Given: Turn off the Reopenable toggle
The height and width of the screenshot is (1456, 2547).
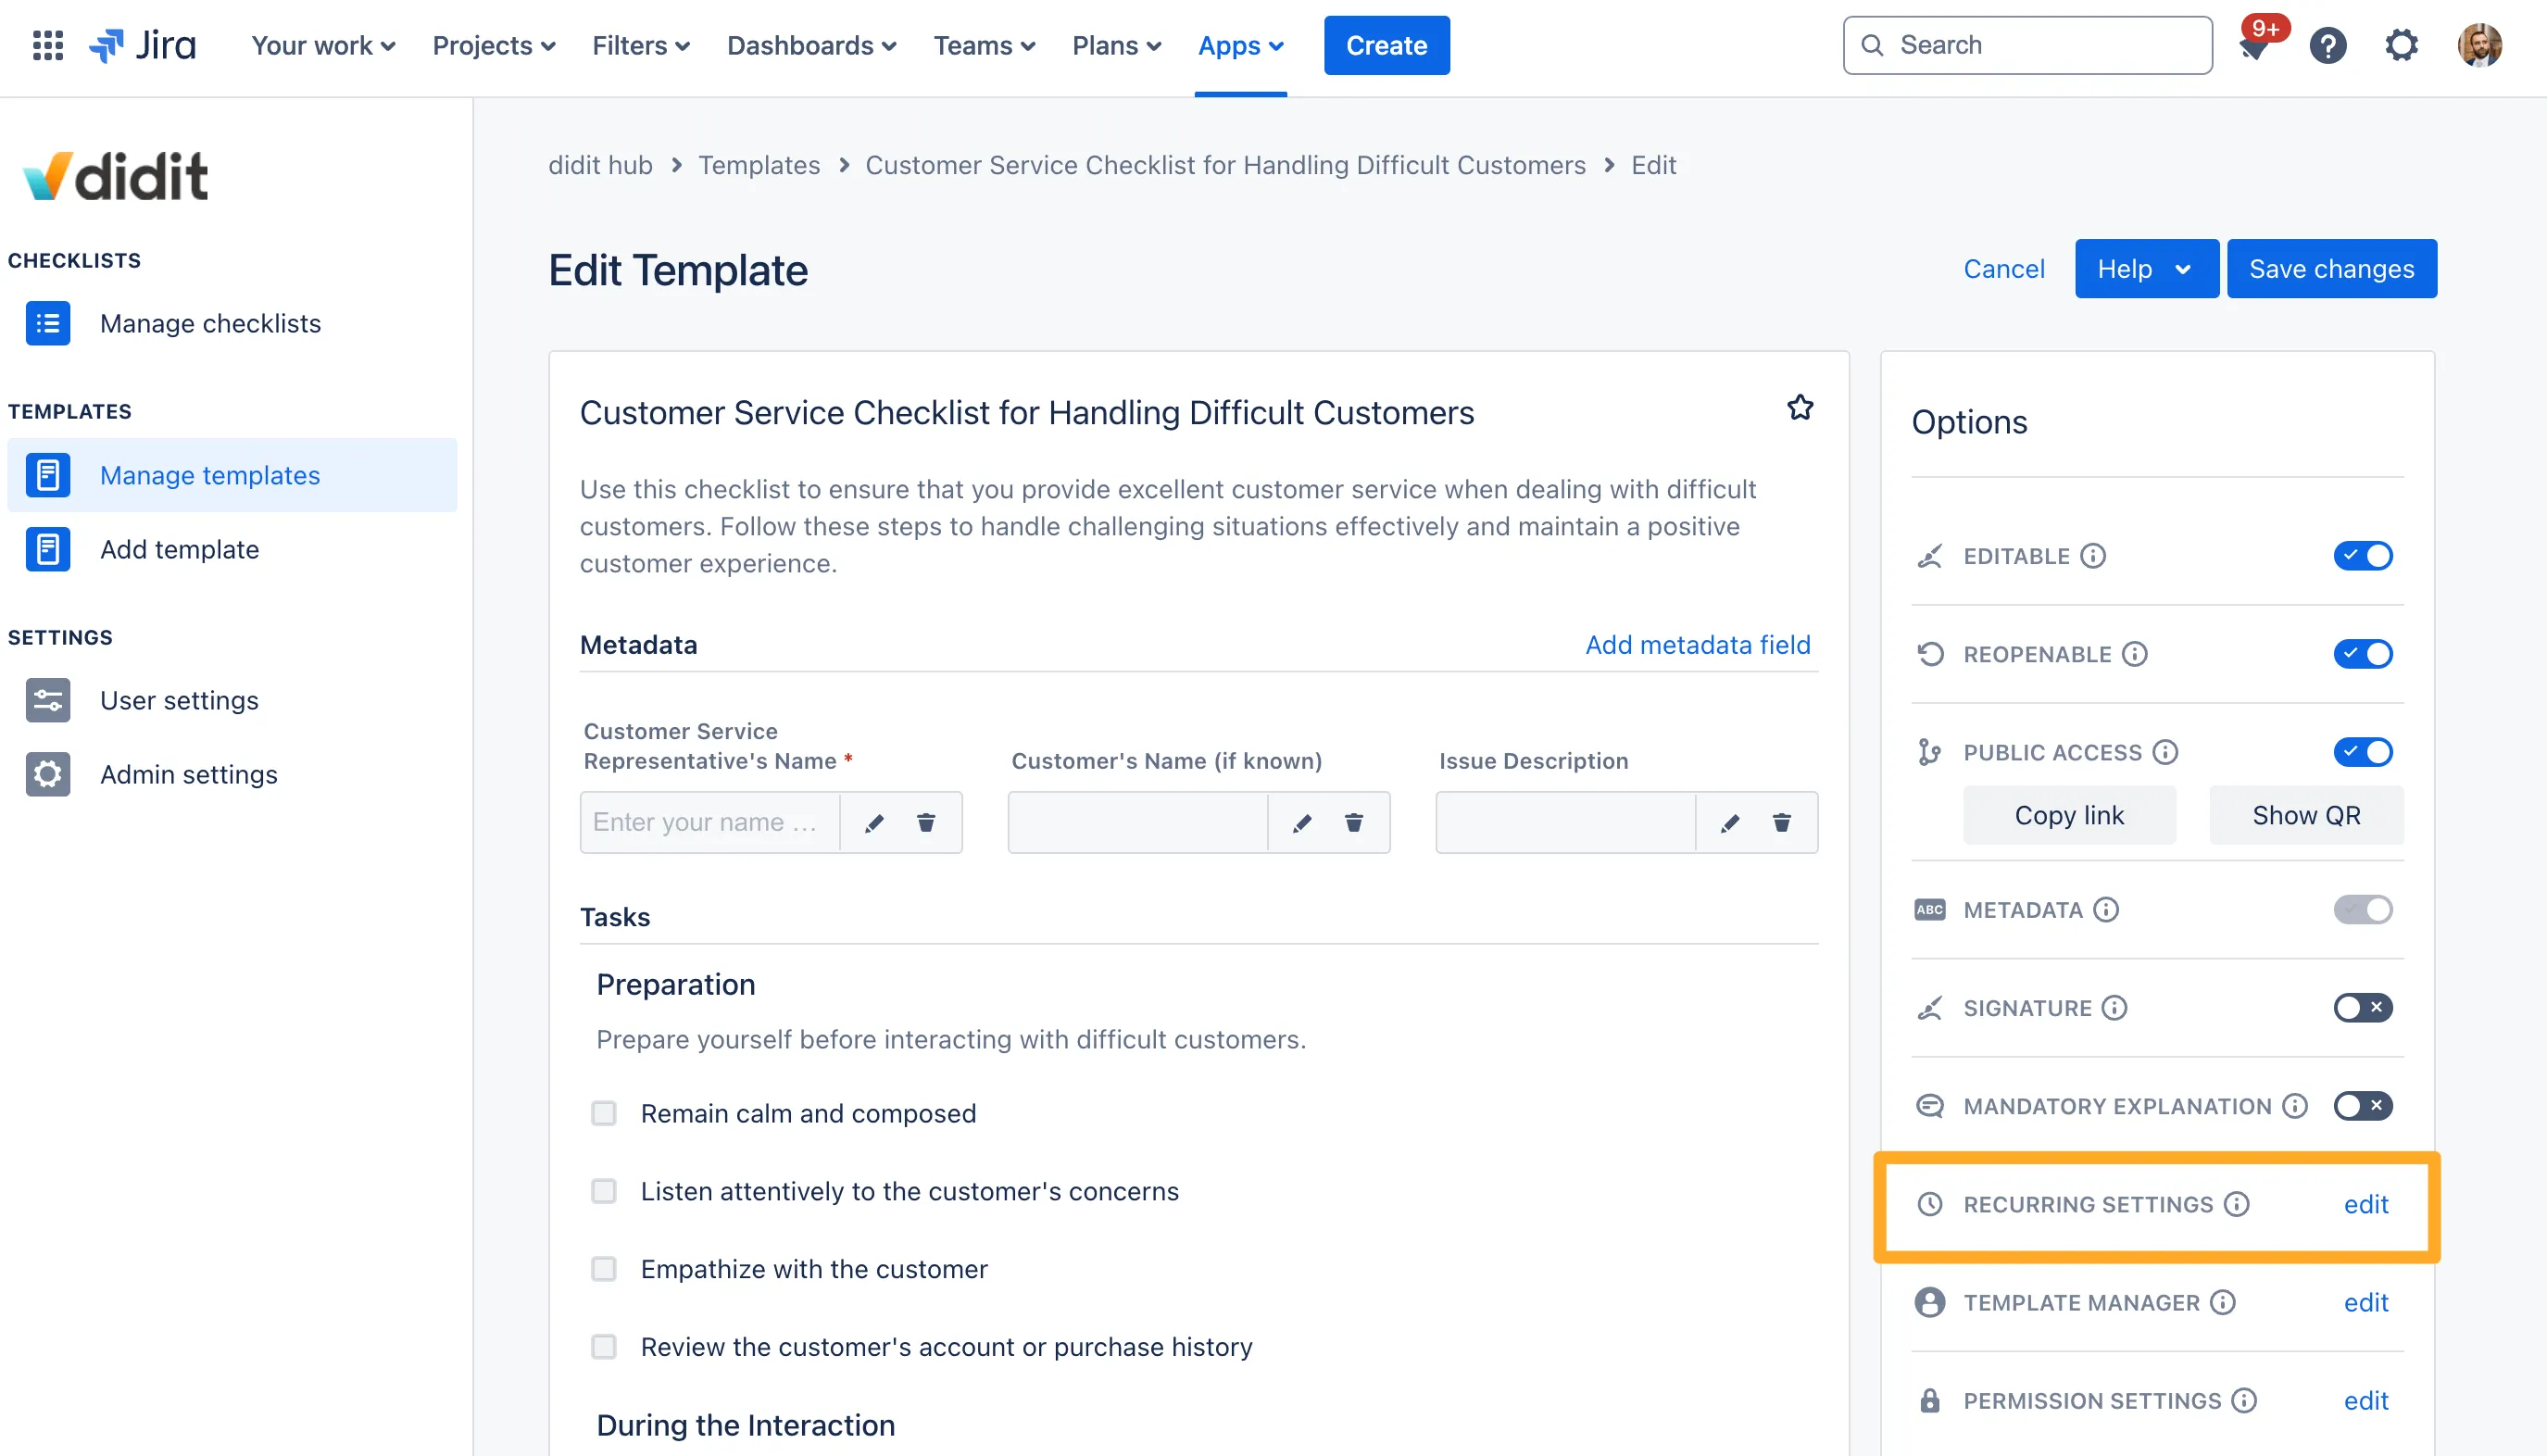Looking at the screenshot, I should click(2362, 654).
